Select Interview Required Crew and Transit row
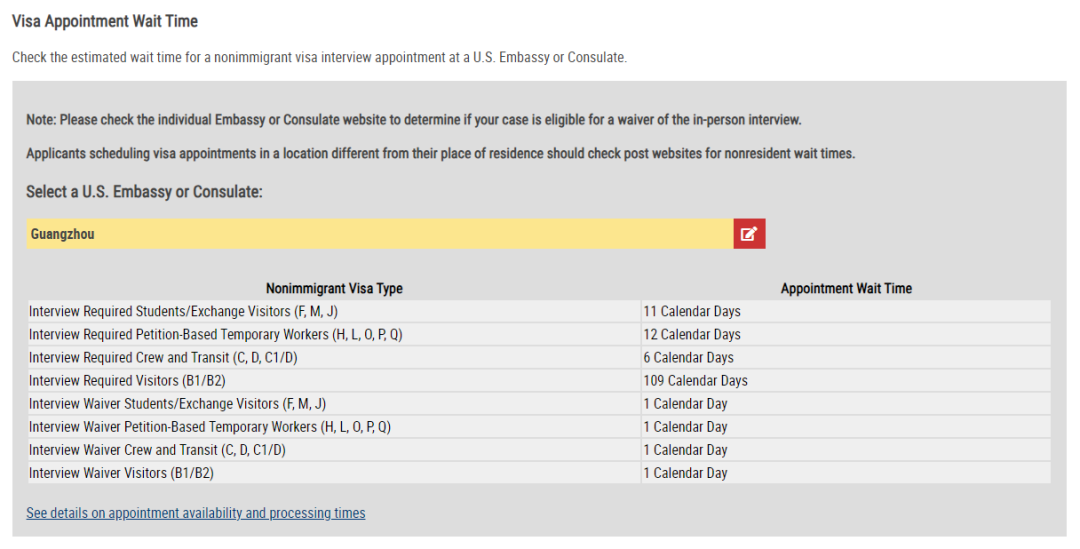Viewport: 1080px width, 549px height. point(539,358)
